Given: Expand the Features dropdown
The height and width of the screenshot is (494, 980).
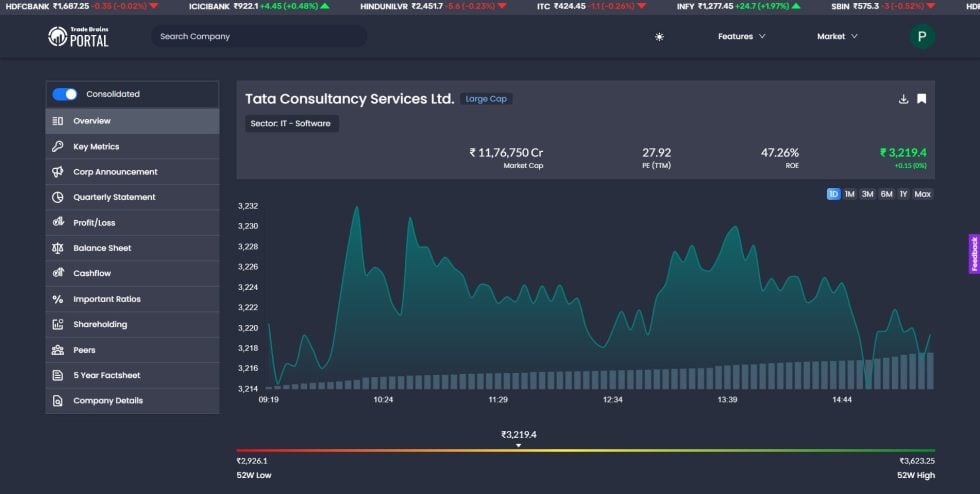Looking at the screenshot, I should point(741,36).
